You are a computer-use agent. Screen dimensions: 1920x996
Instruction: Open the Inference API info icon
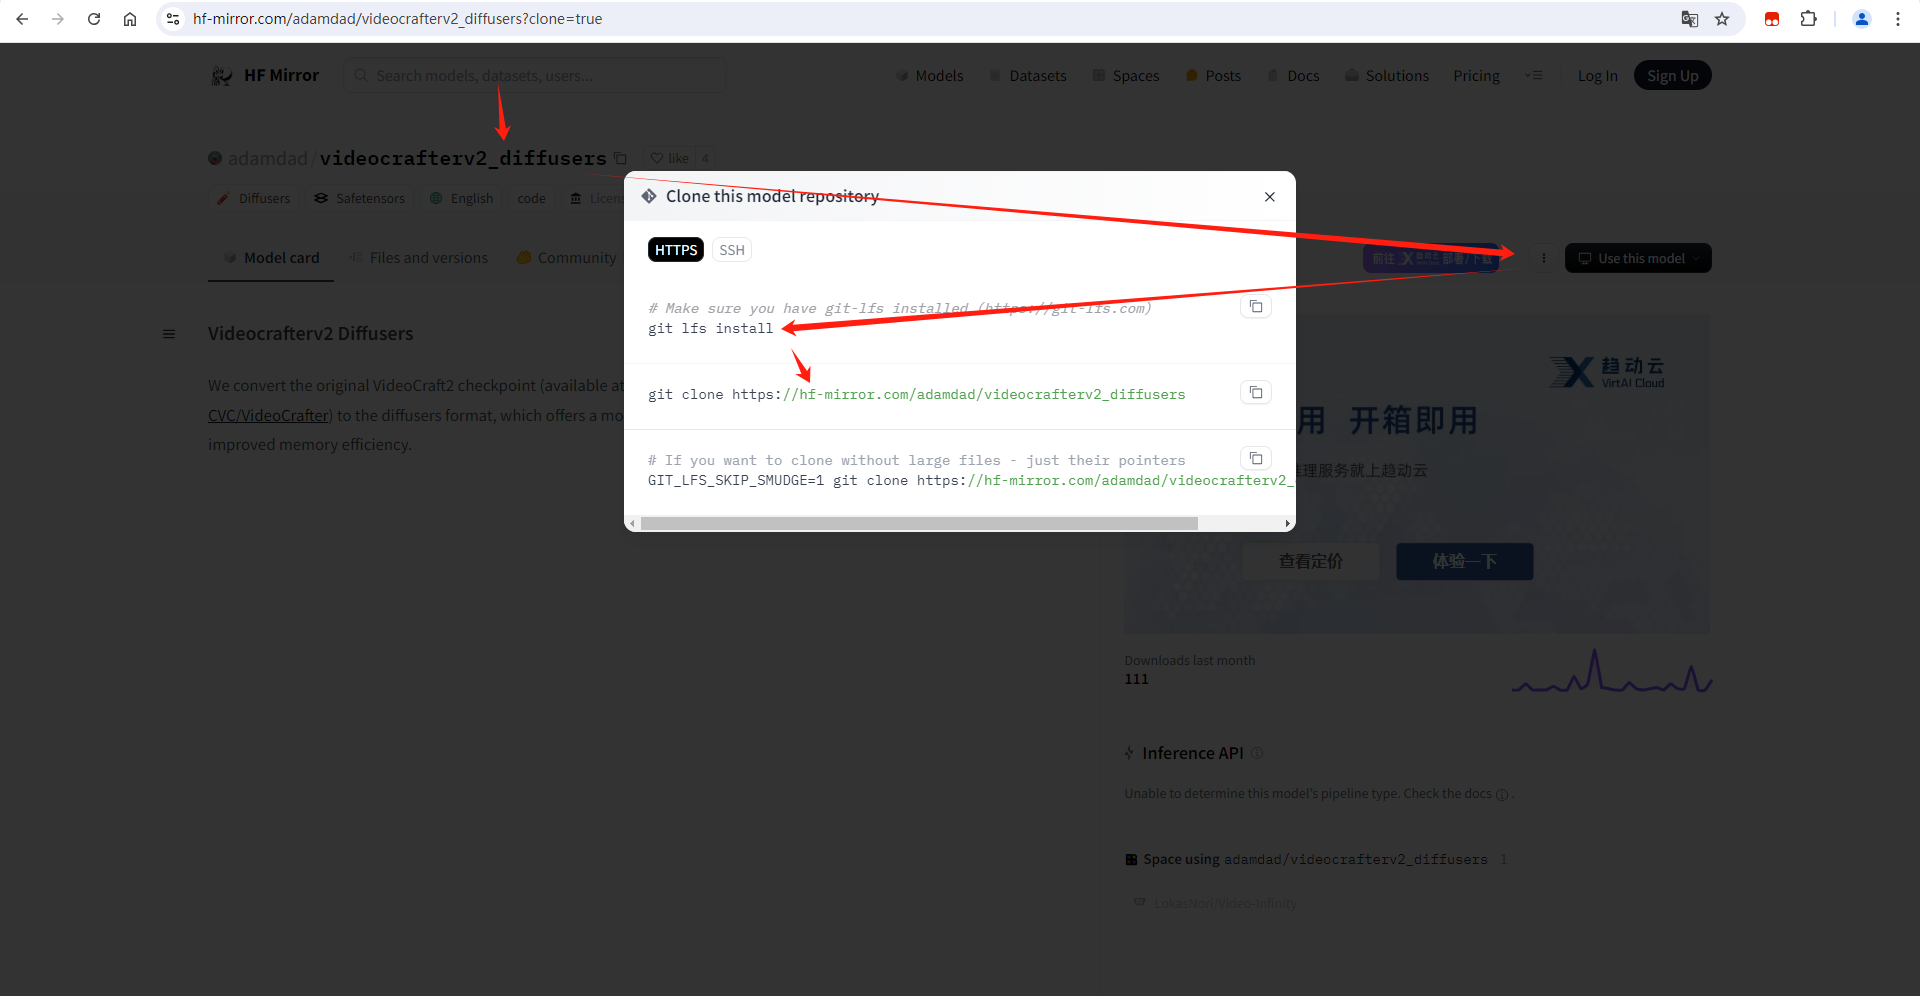point(1257,753)
